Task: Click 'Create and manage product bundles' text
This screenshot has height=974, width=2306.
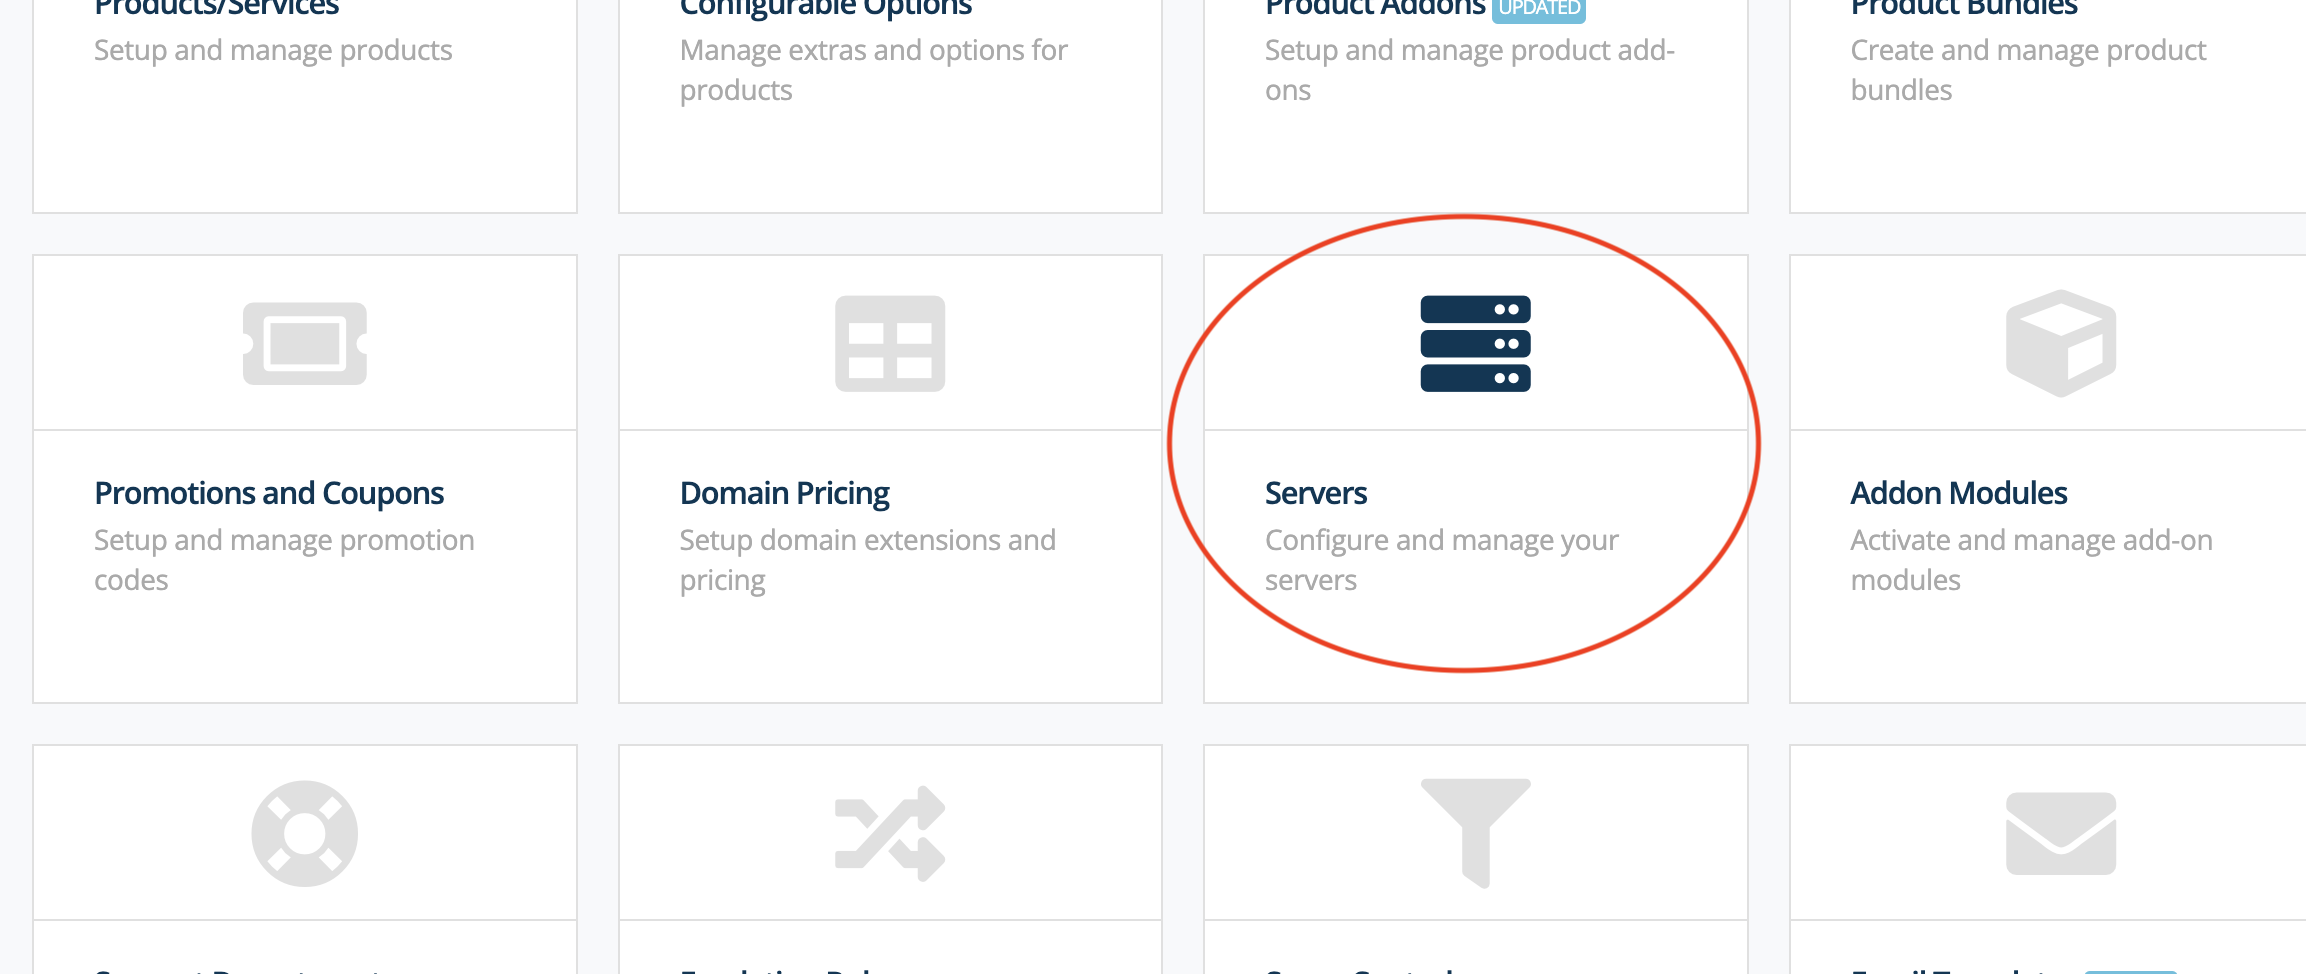Action: tap(2028, 70)
